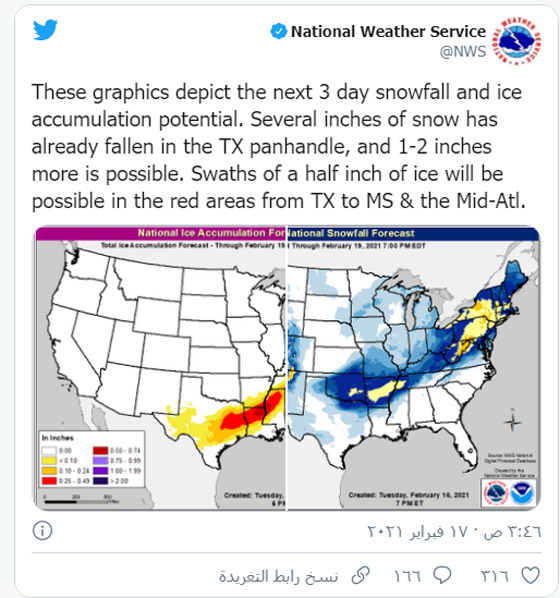Viewport: 560px width, 598px height.
Task: Click the National Weather Service account name
Action: tap(388, 31)
